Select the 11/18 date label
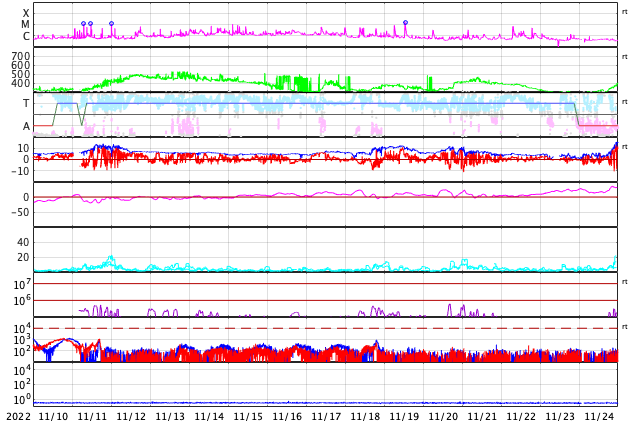This screenshot has width=634, height=424. pyautogui.click(x=365, y=416)
